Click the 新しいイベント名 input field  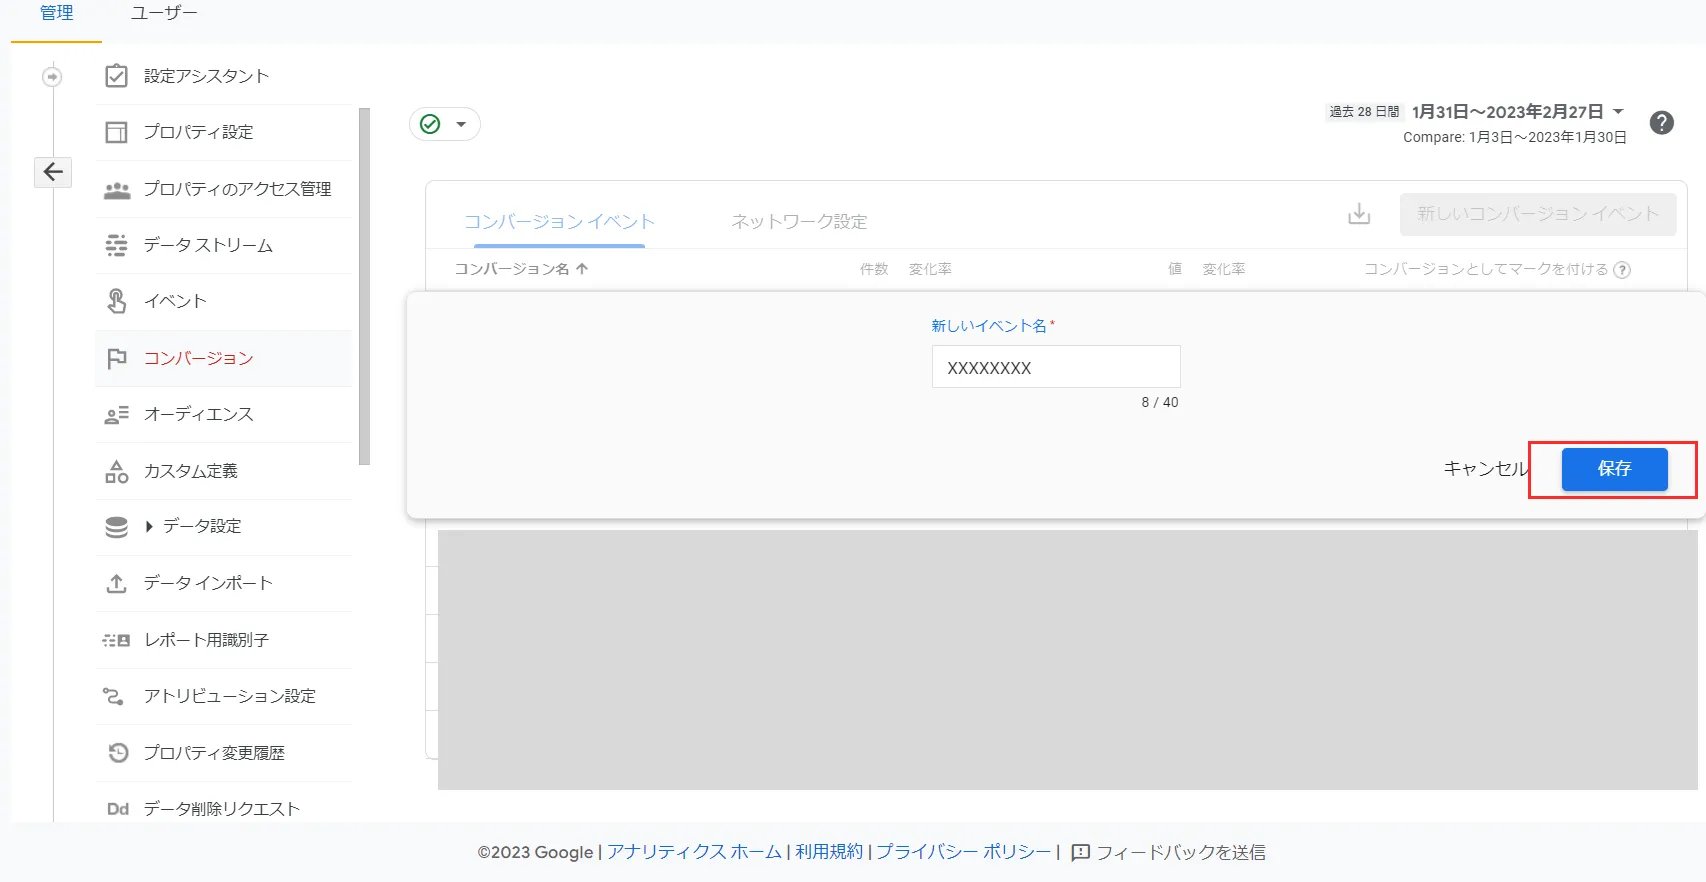[1056, 367]
